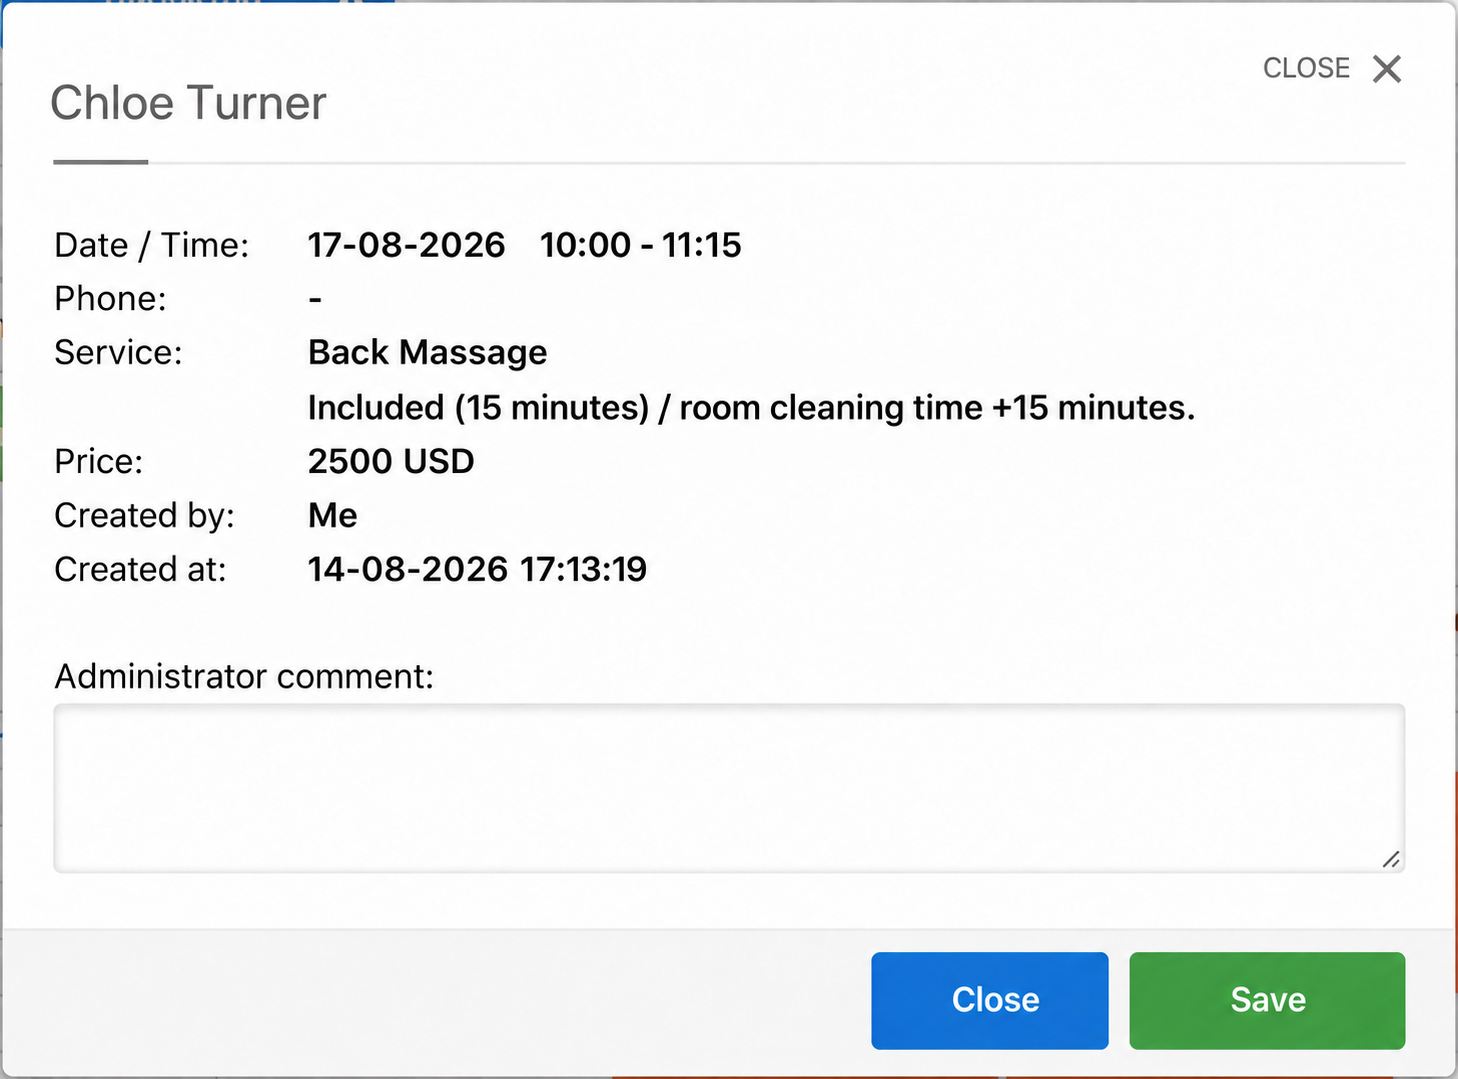Click the Created at label
Screen dimensions: 1458x1079
point(140,569)
